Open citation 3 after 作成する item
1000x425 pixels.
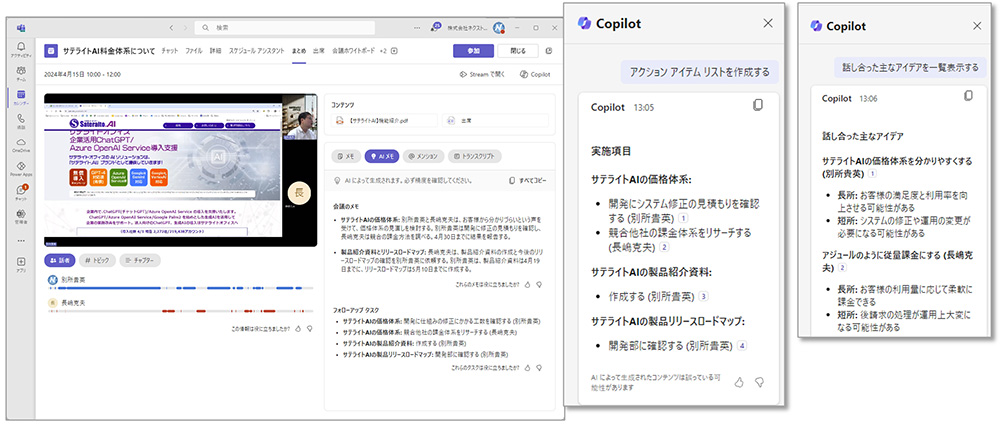tap(703, 296)
